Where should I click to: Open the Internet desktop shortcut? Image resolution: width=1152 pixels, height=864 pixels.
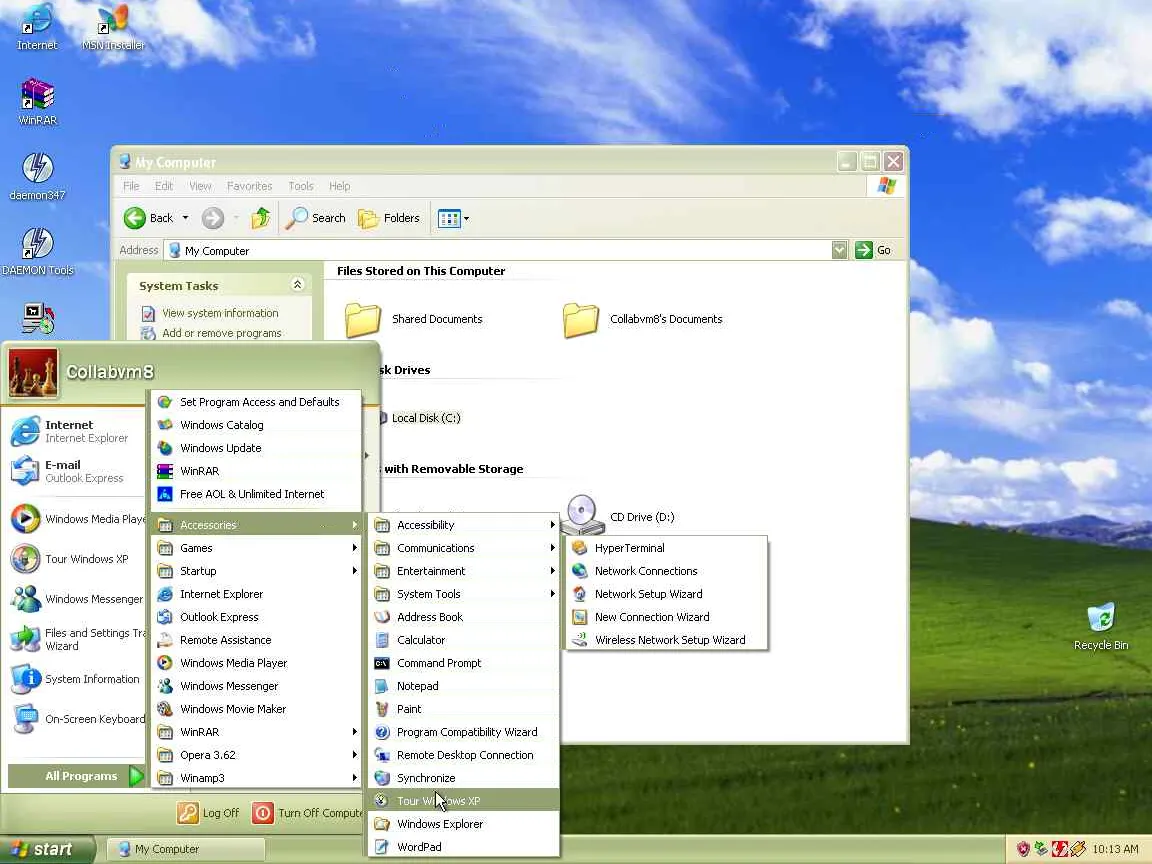tap(37, 27)
